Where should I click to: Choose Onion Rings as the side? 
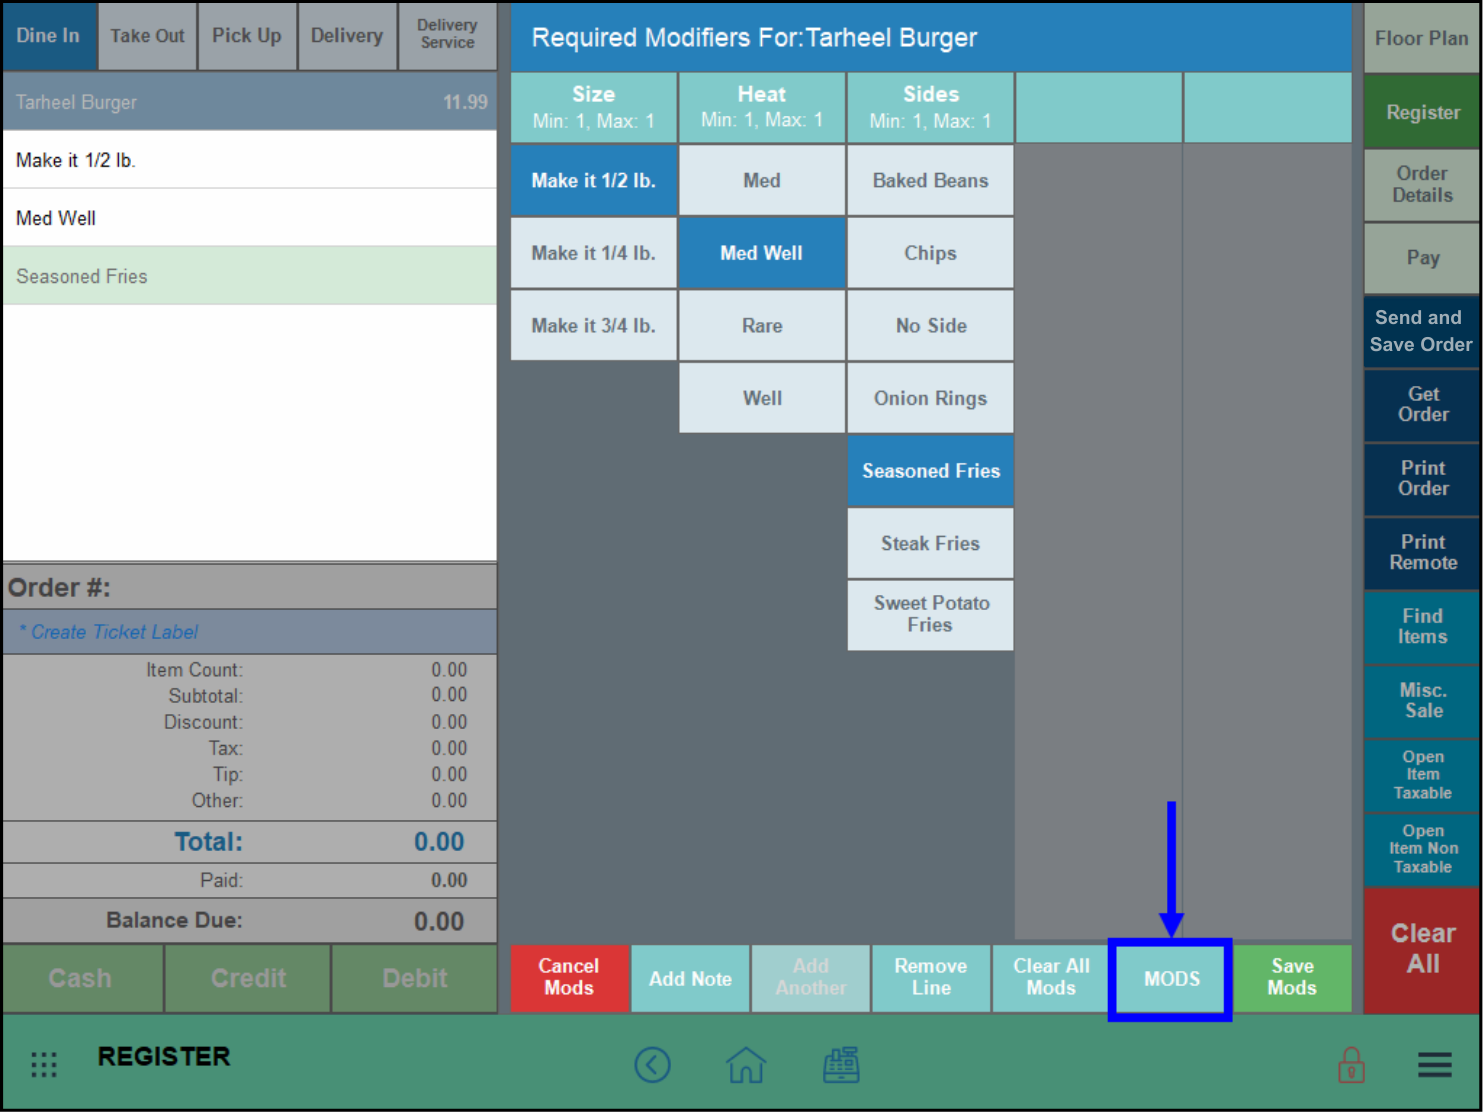pos(930,397)
